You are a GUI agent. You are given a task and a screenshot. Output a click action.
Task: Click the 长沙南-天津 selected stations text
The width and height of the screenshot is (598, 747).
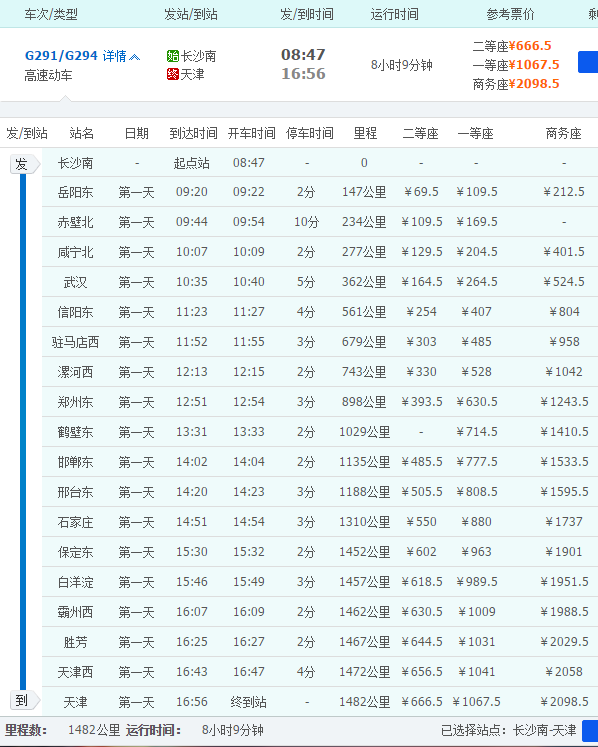tap(544, 730)
